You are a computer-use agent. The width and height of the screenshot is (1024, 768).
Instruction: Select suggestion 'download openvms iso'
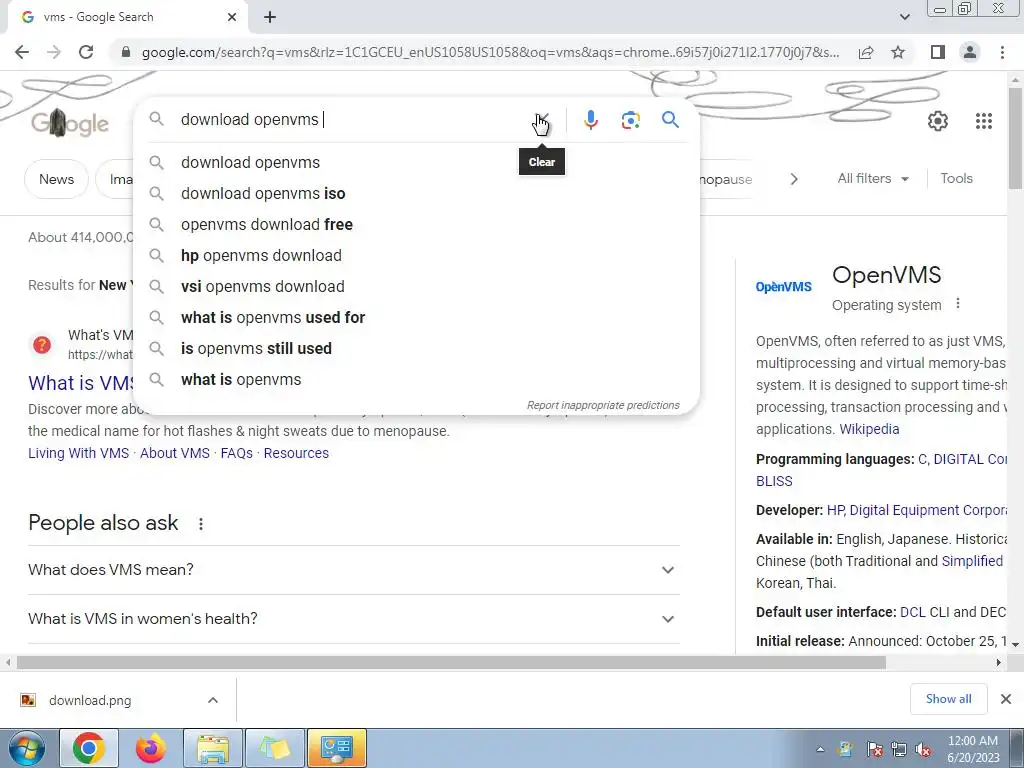[x=416, y=193]
